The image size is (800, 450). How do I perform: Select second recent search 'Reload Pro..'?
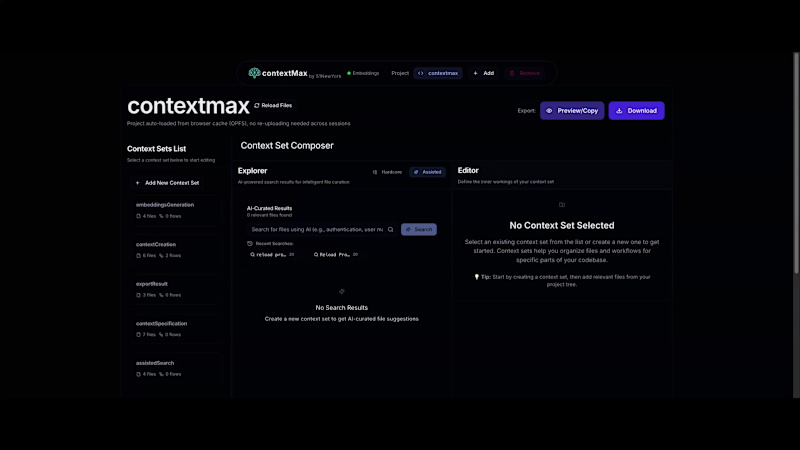tap(336, 255)
